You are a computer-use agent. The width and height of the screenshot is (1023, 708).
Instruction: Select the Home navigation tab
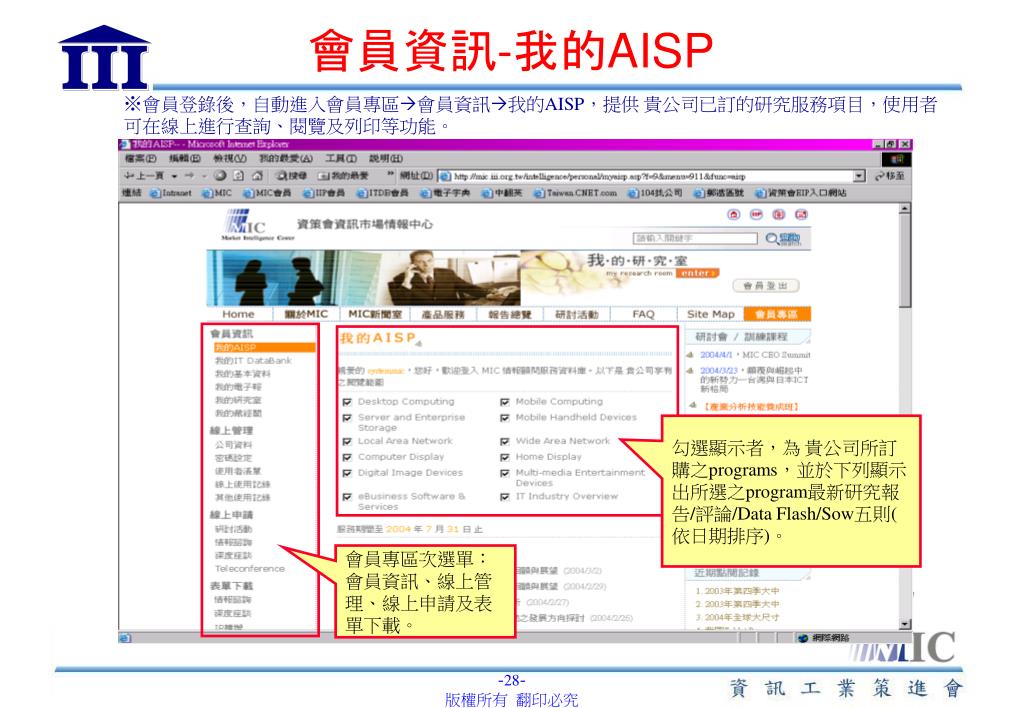238,315
